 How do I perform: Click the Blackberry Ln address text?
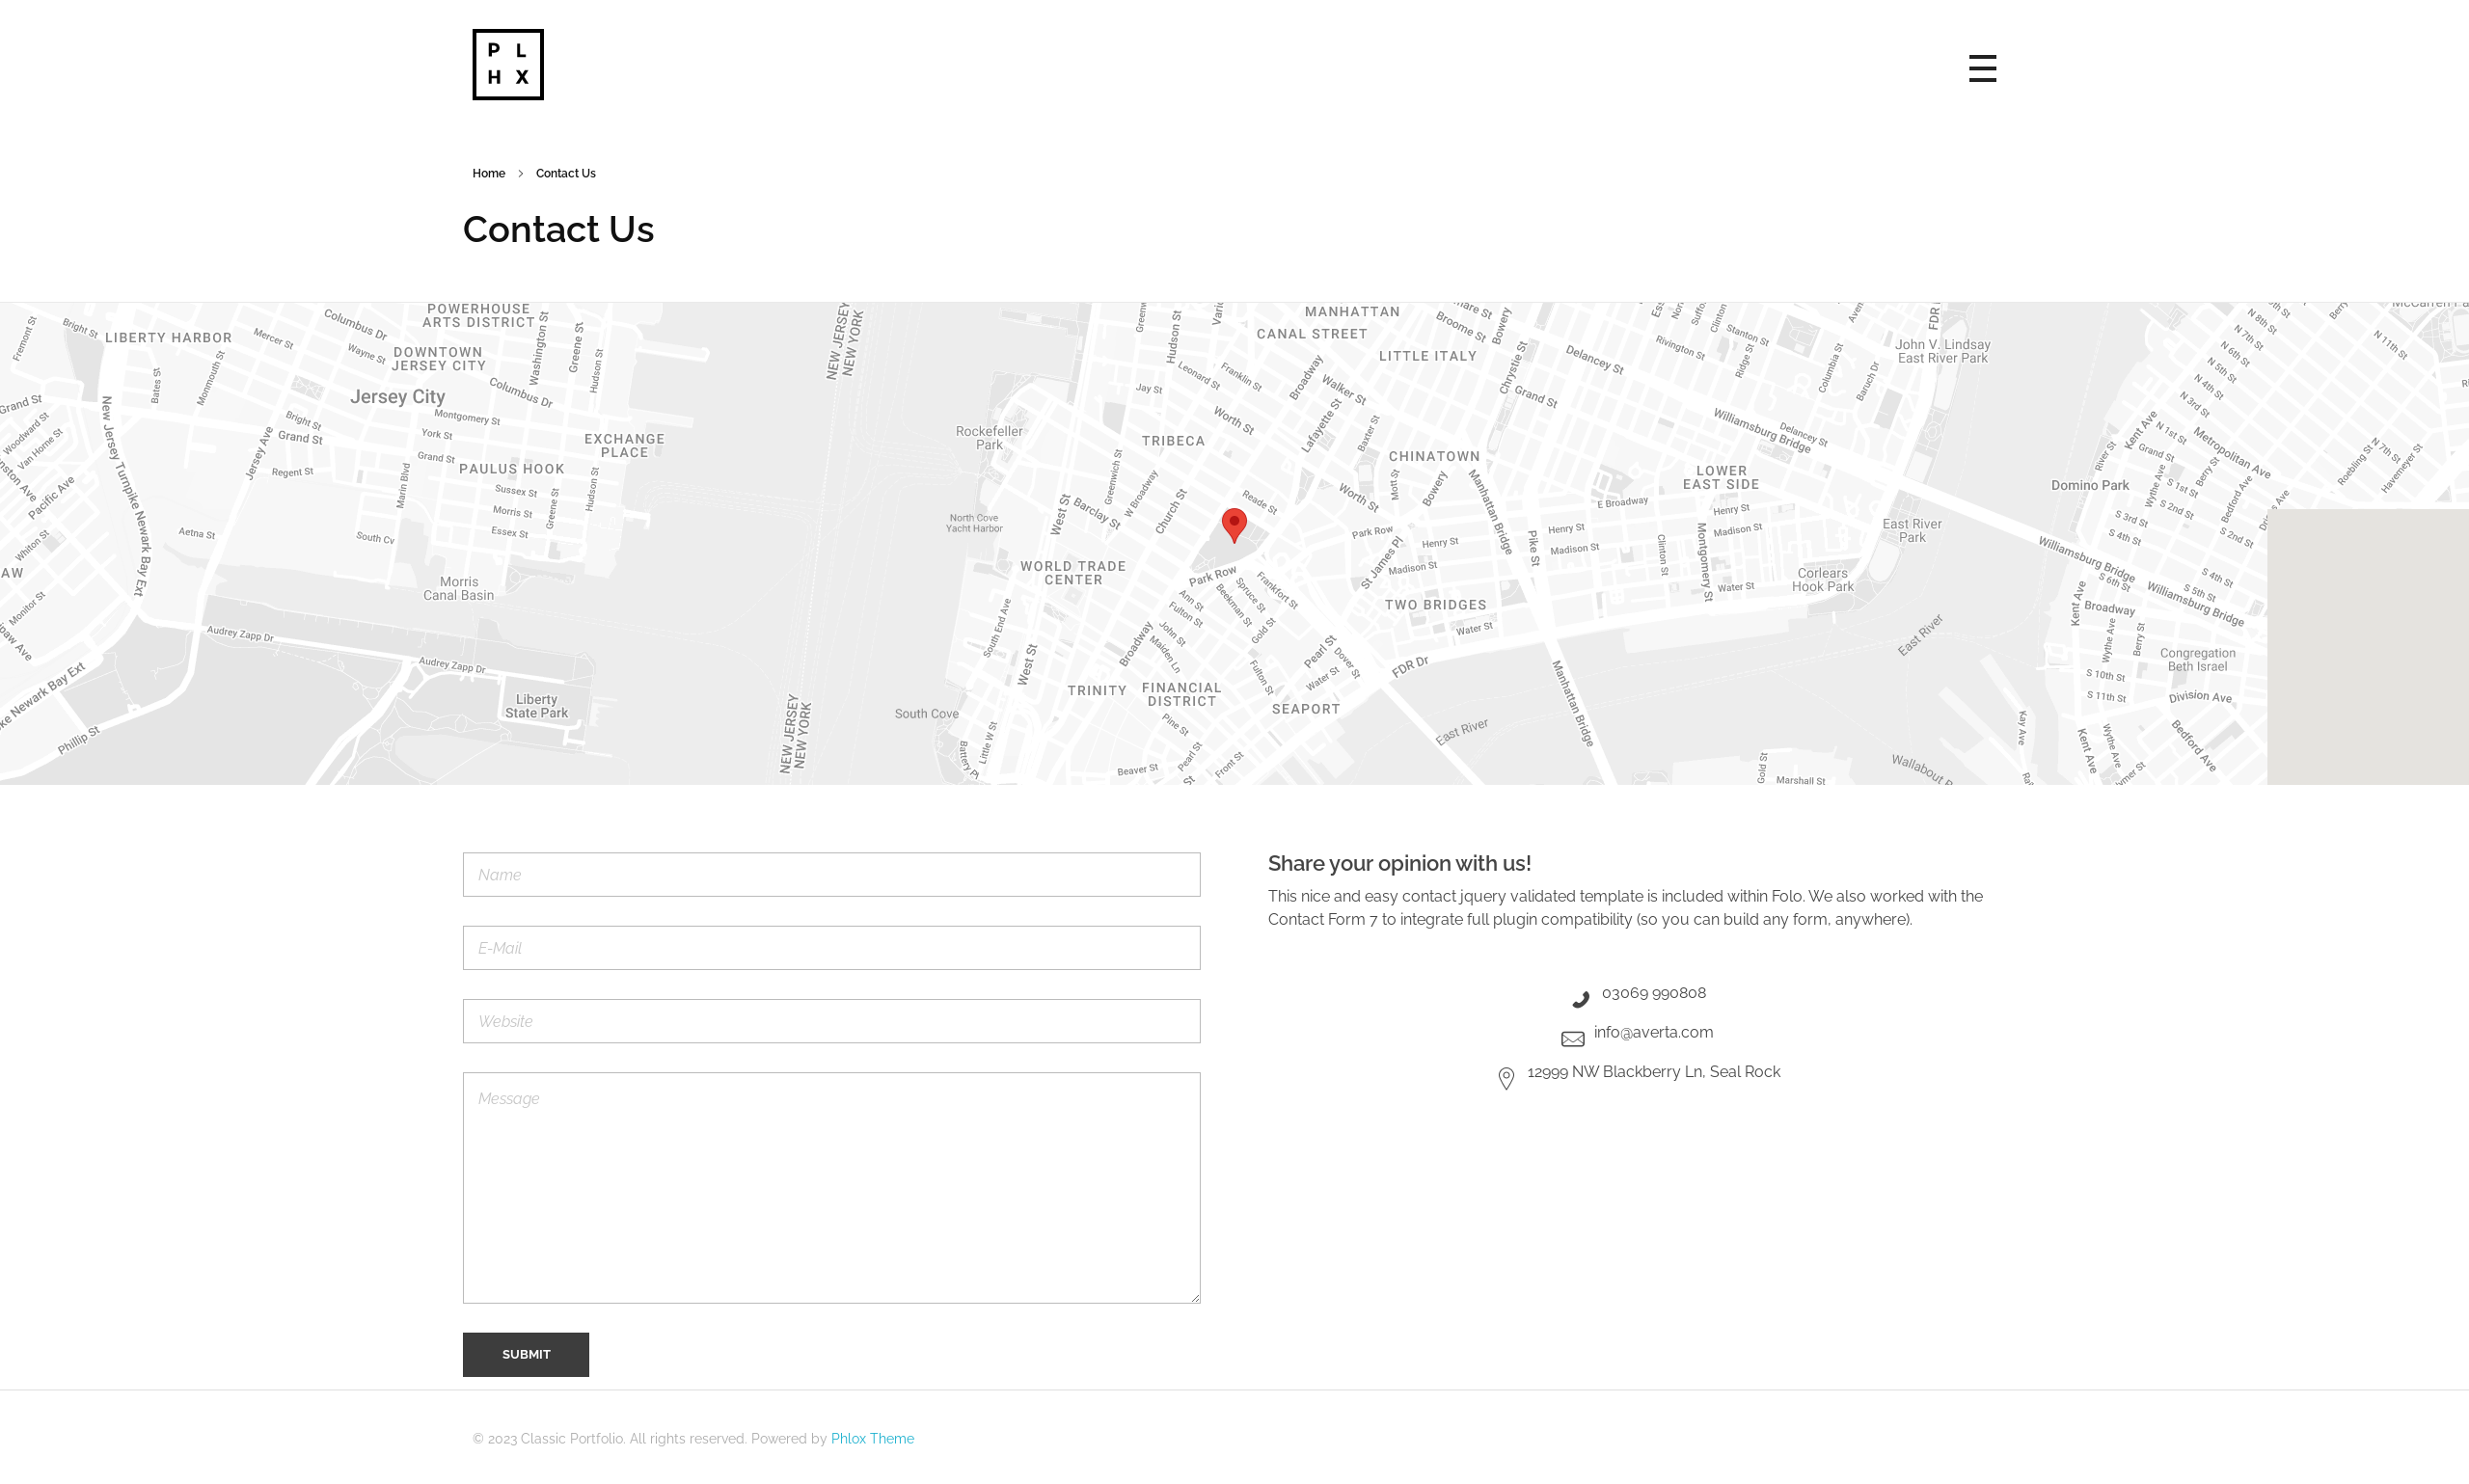click(x=1653, y=1072)
